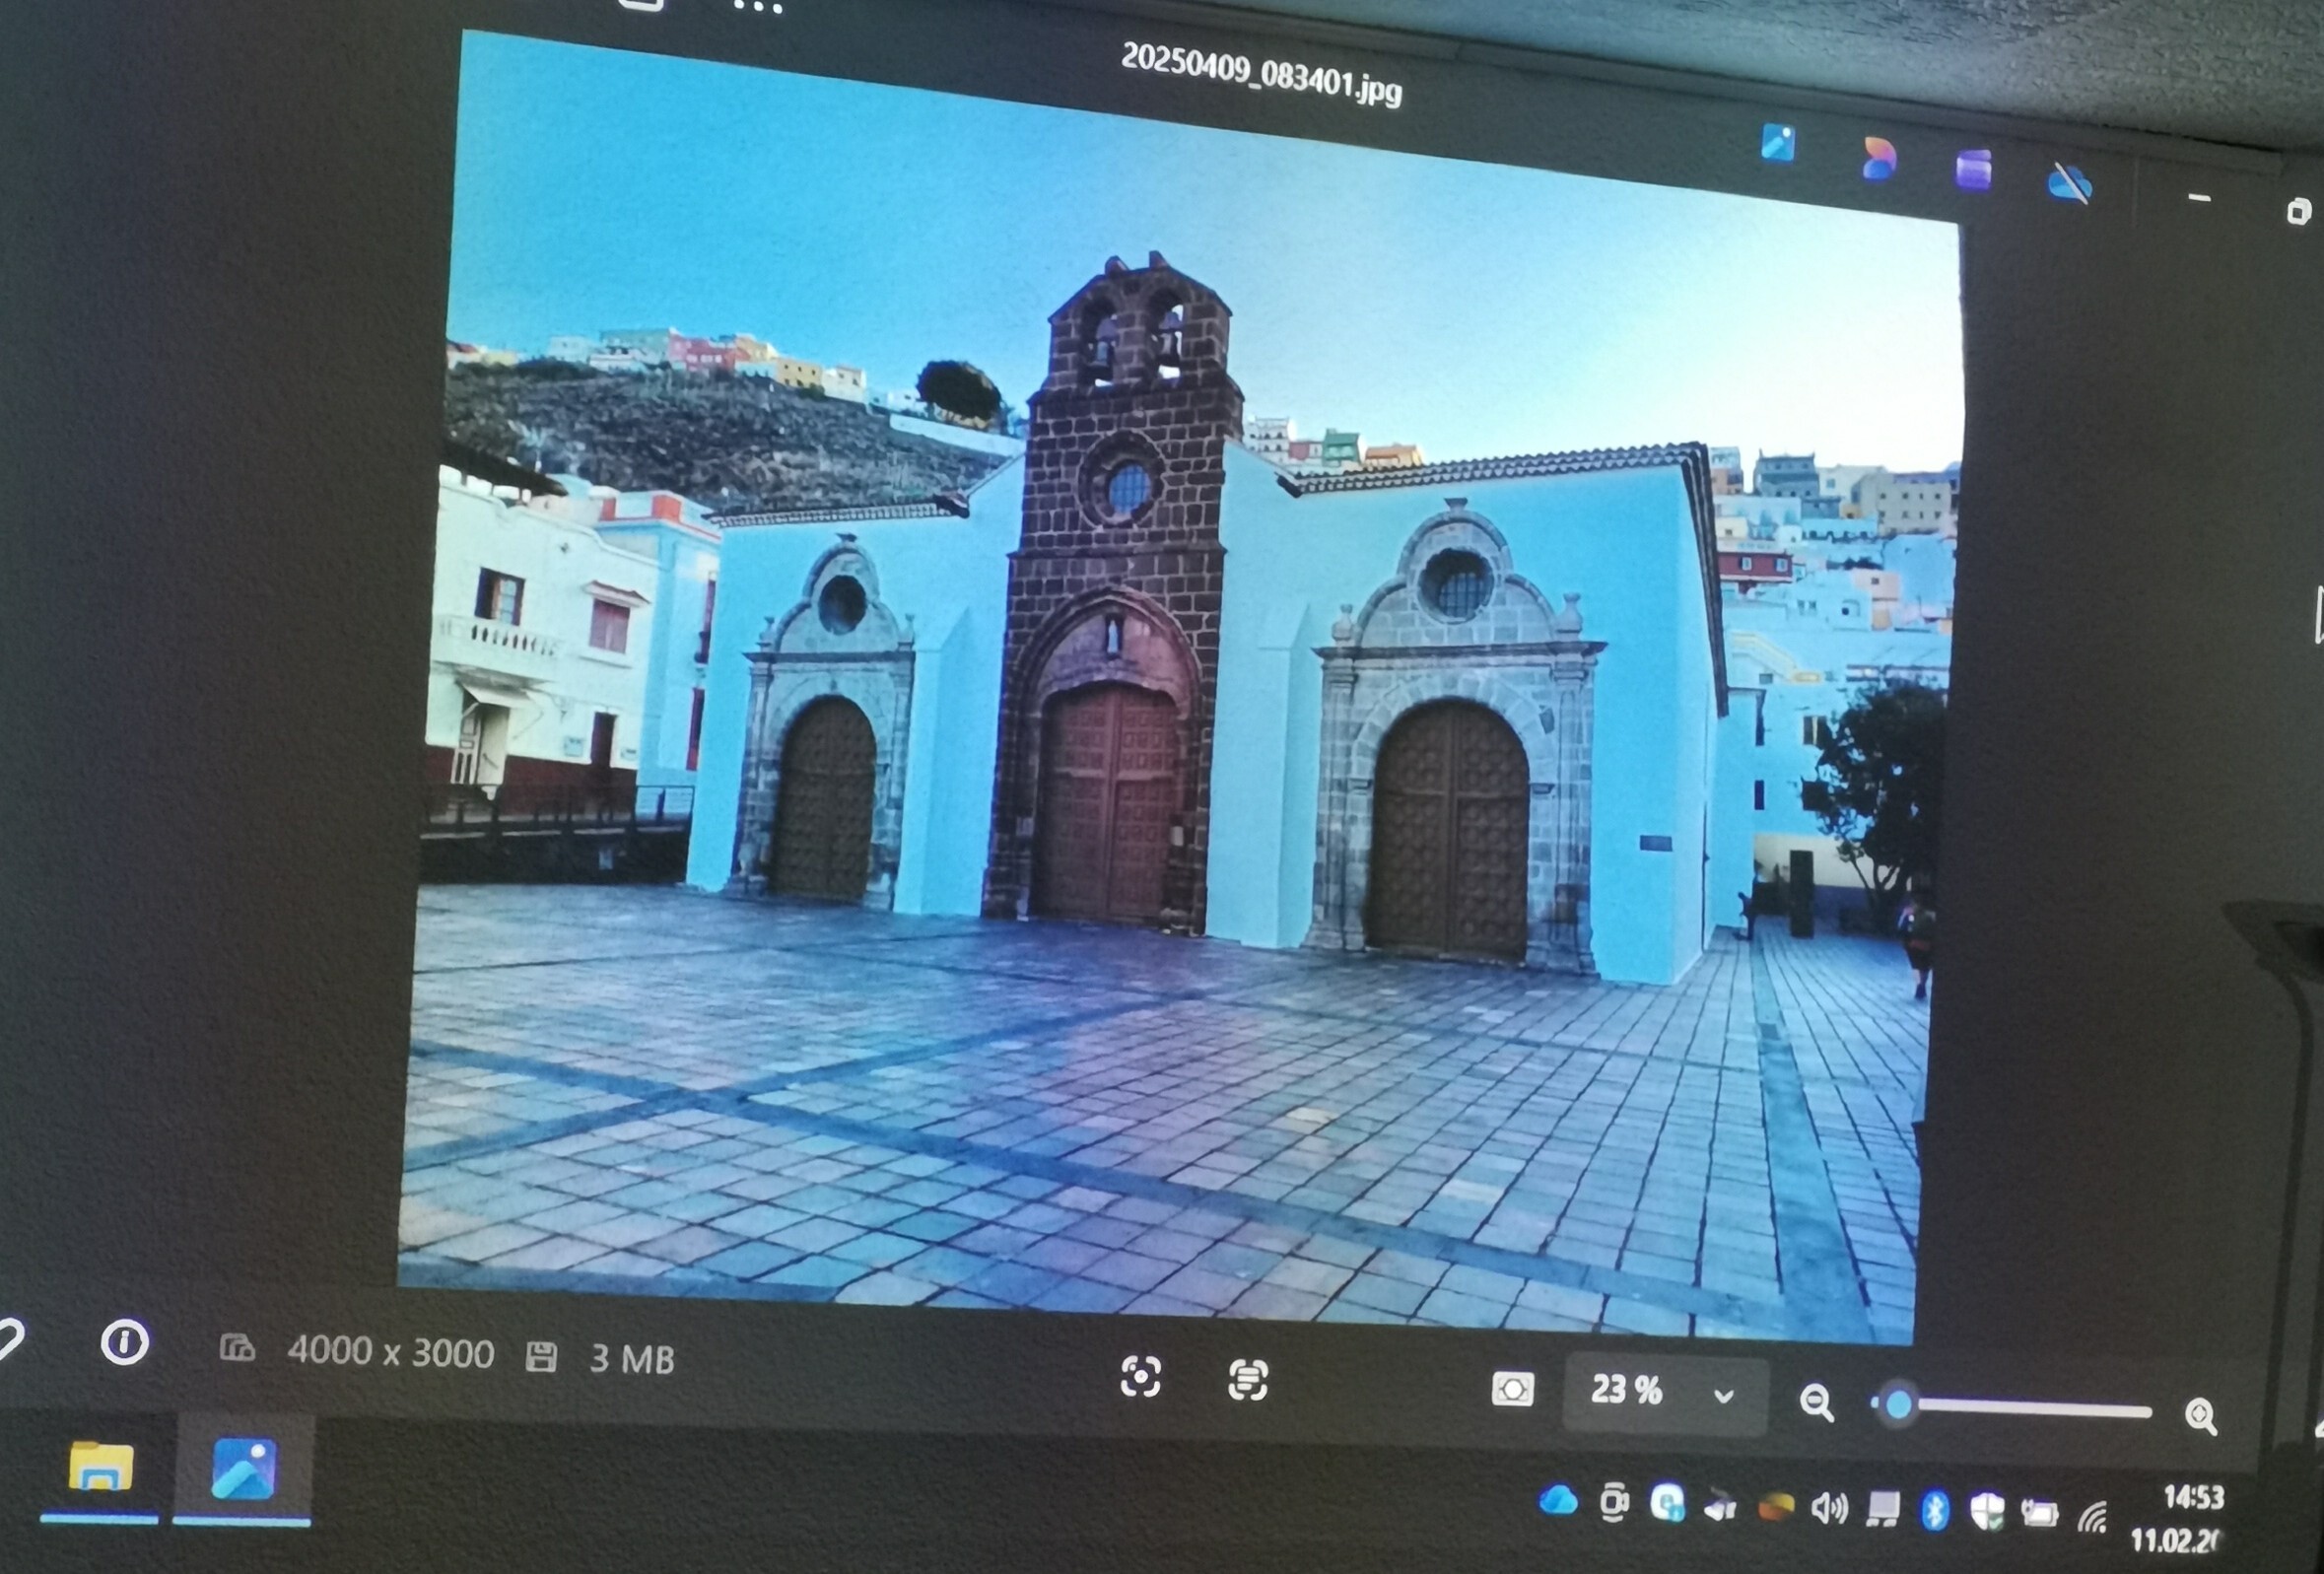Expand the 23 % zoom dropdown

1723,1396
